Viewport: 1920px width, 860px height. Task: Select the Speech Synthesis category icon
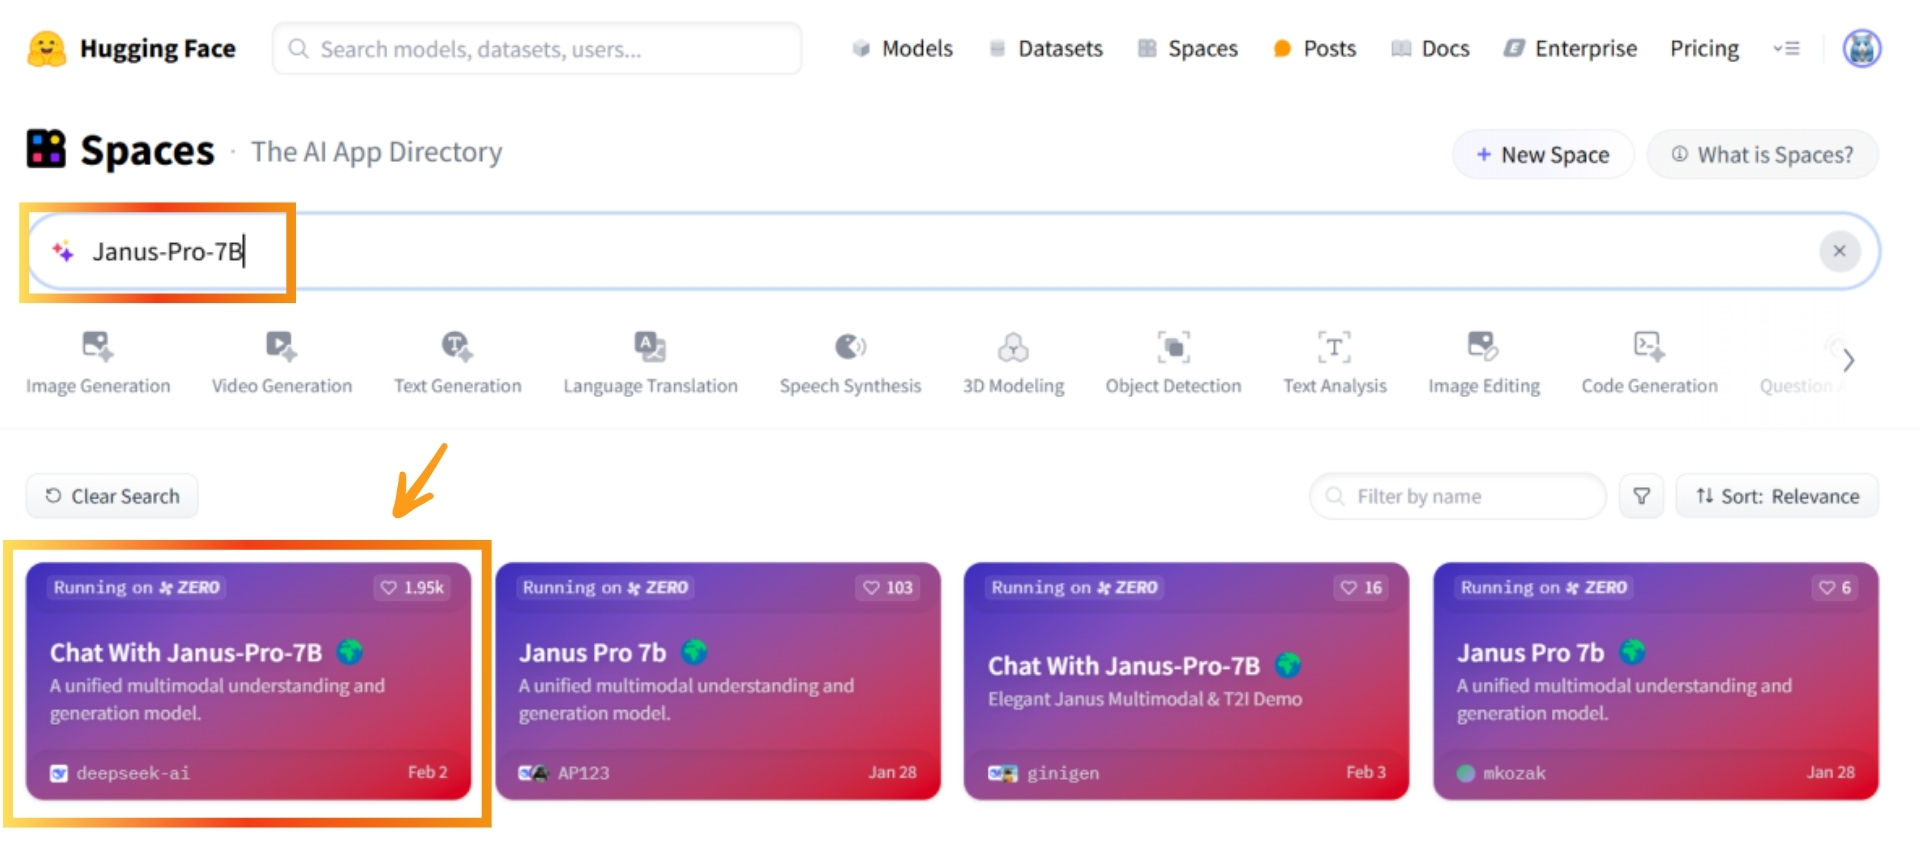850,346
